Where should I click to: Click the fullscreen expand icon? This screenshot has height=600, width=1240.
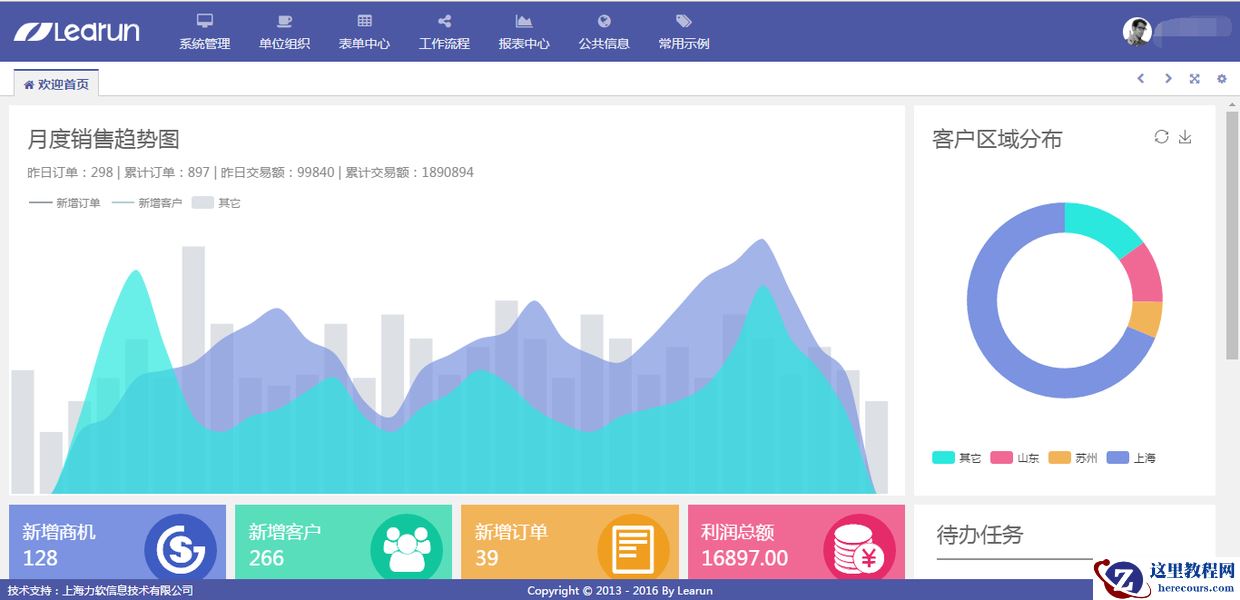coord(1195,78)
